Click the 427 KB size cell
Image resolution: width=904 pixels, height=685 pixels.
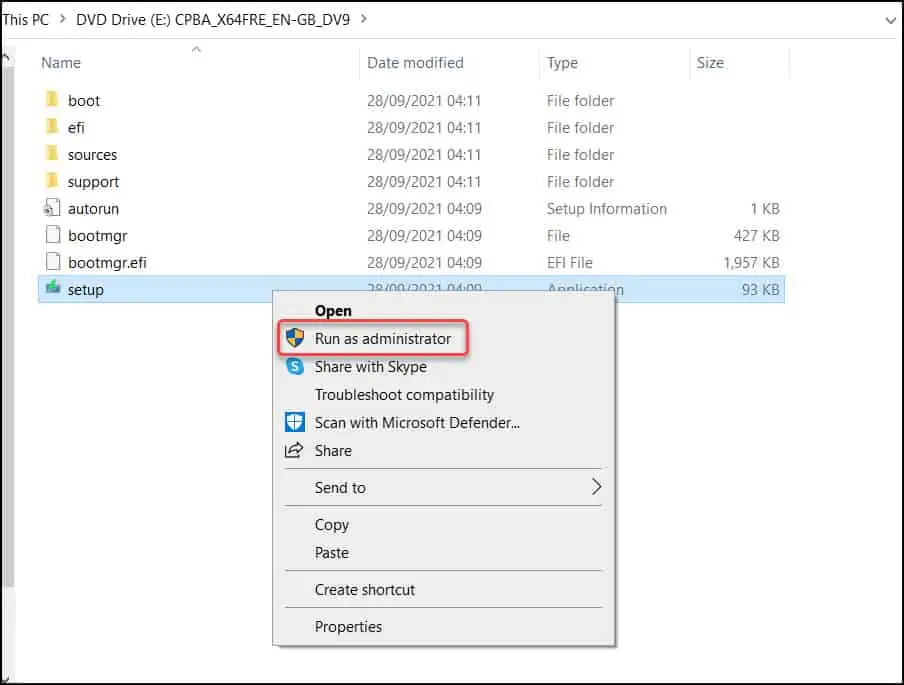click(756, 236)
